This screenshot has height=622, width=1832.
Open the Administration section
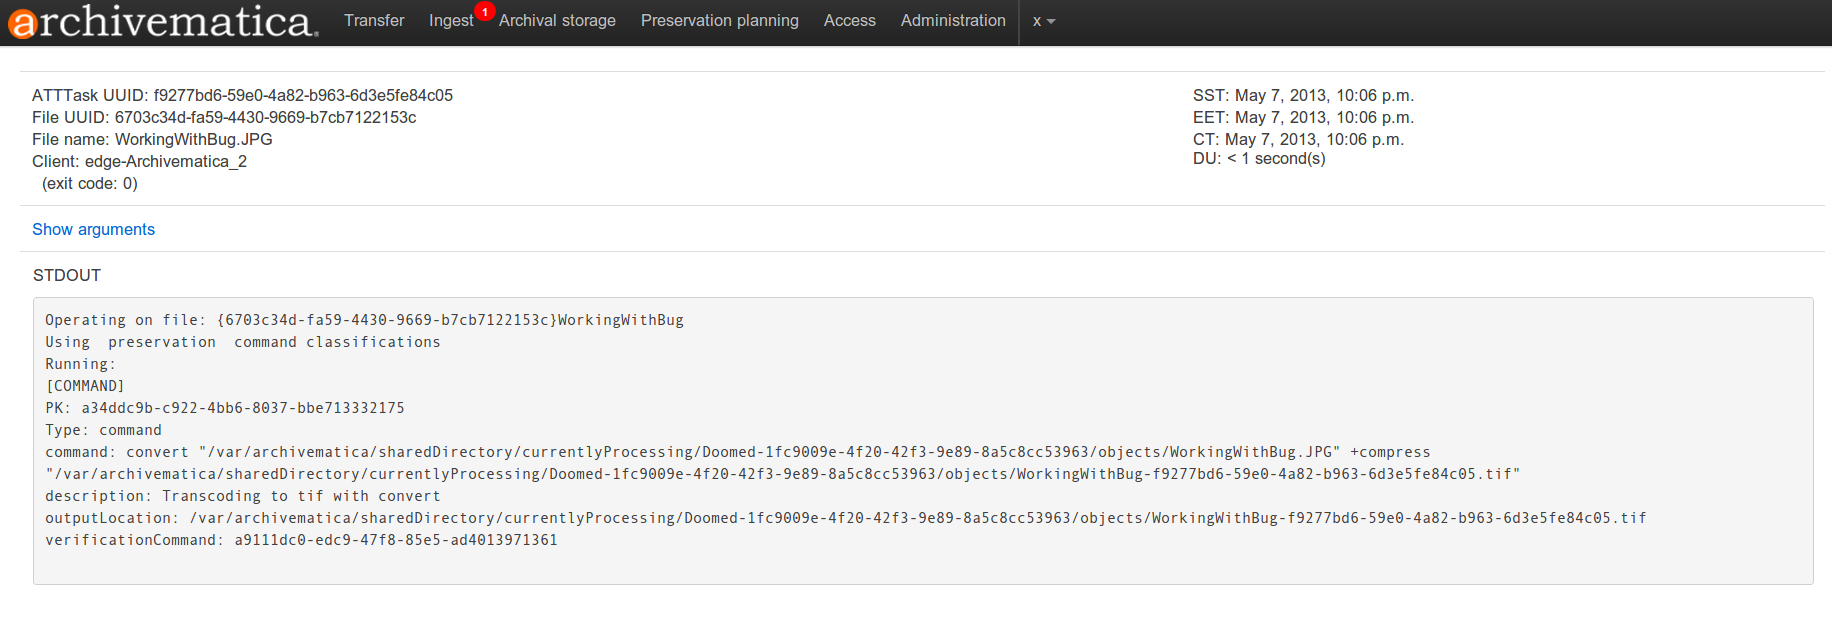tap(953, 21)
